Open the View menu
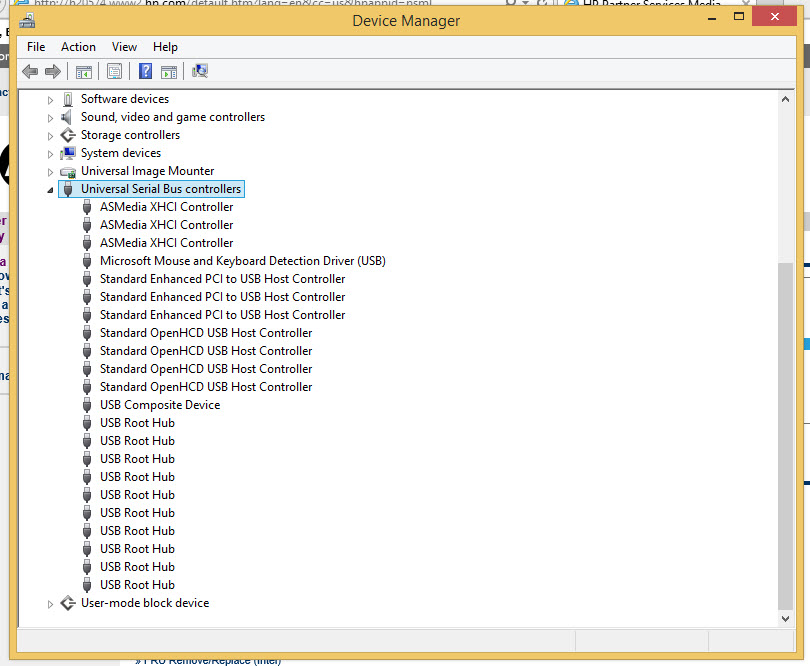 point(124,47)
